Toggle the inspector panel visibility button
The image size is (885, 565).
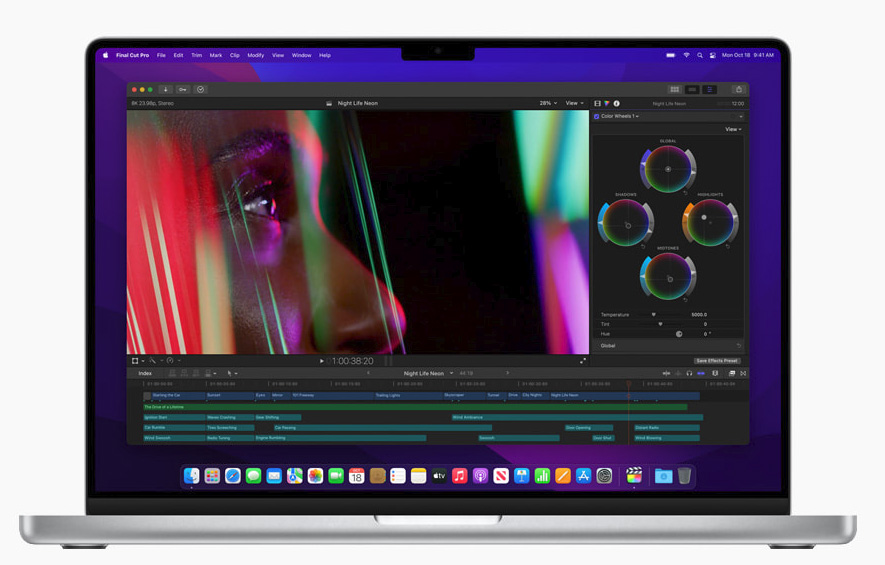709,89
